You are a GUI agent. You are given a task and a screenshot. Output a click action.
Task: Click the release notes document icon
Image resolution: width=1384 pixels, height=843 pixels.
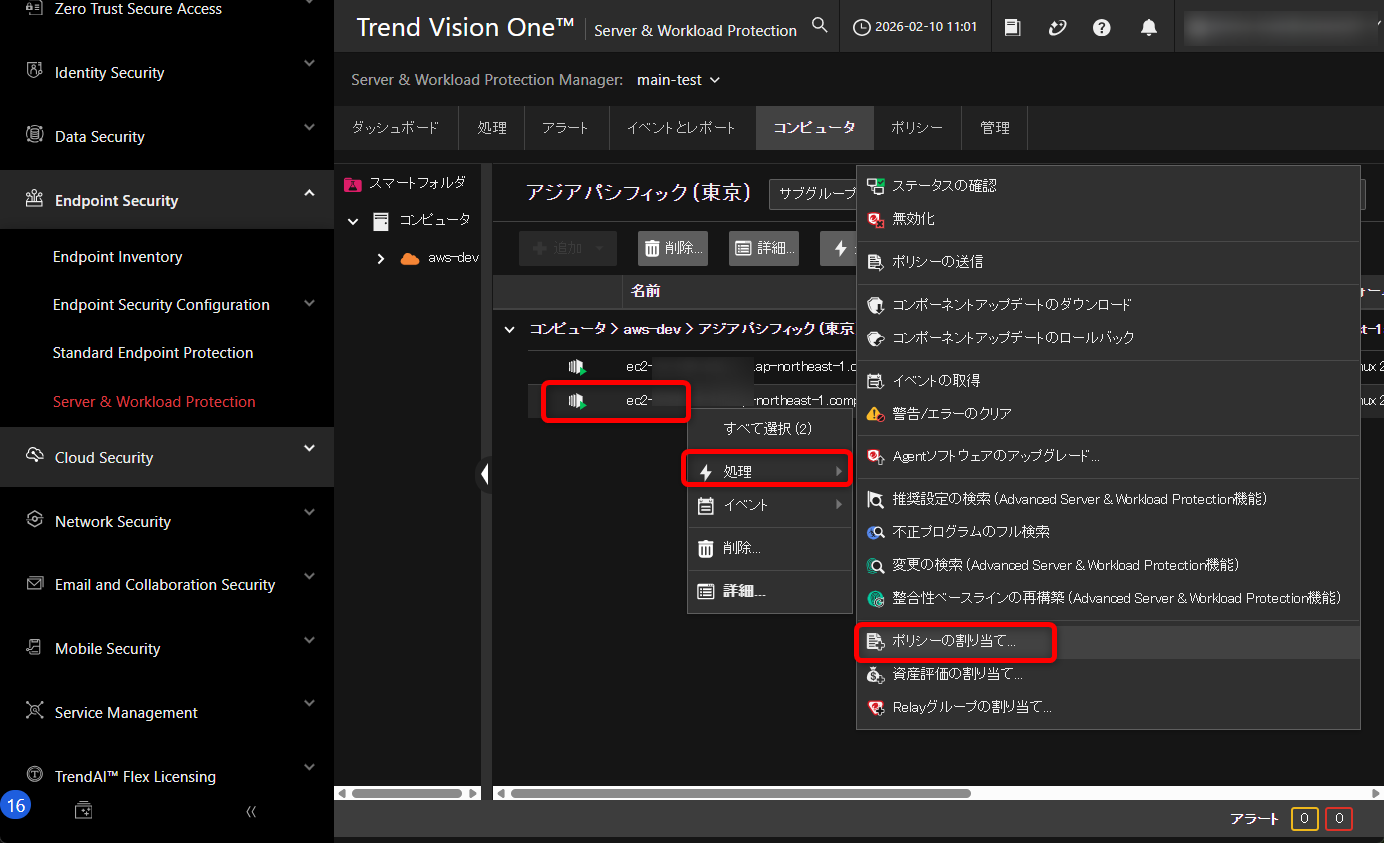click(x=1012, y=27)
